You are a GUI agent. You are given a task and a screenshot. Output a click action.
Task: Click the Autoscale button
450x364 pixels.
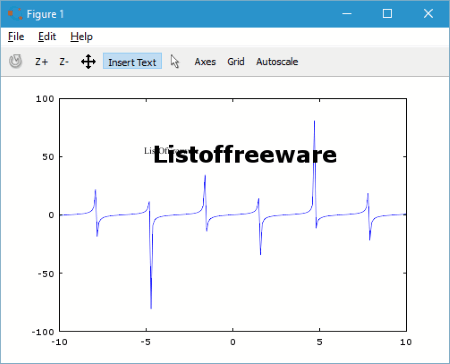pyautogui.click(x=277, y=62)
